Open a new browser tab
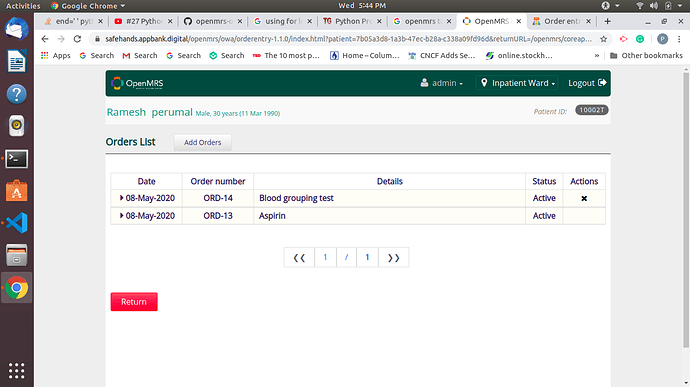The image size is (690, 387). click(x=607, y=21)
